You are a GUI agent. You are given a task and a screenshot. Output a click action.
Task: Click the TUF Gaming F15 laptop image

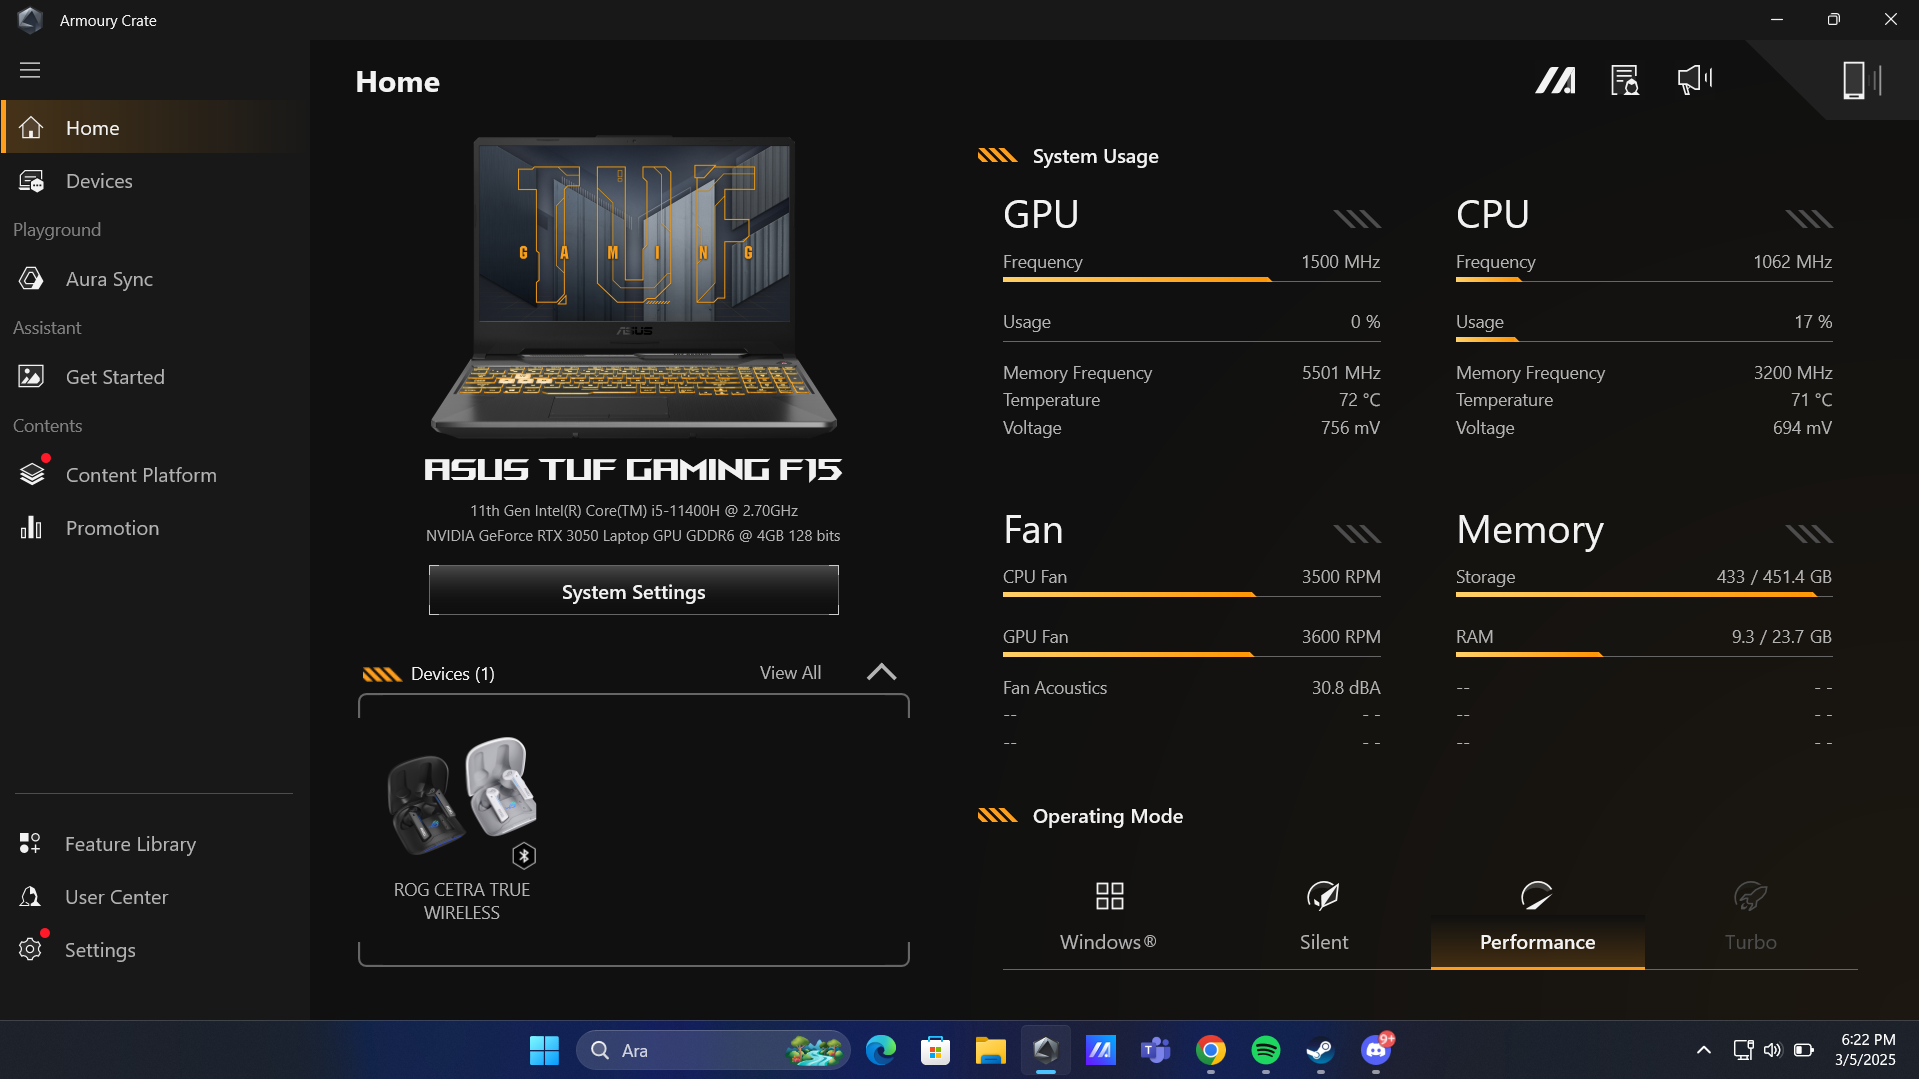634,287
